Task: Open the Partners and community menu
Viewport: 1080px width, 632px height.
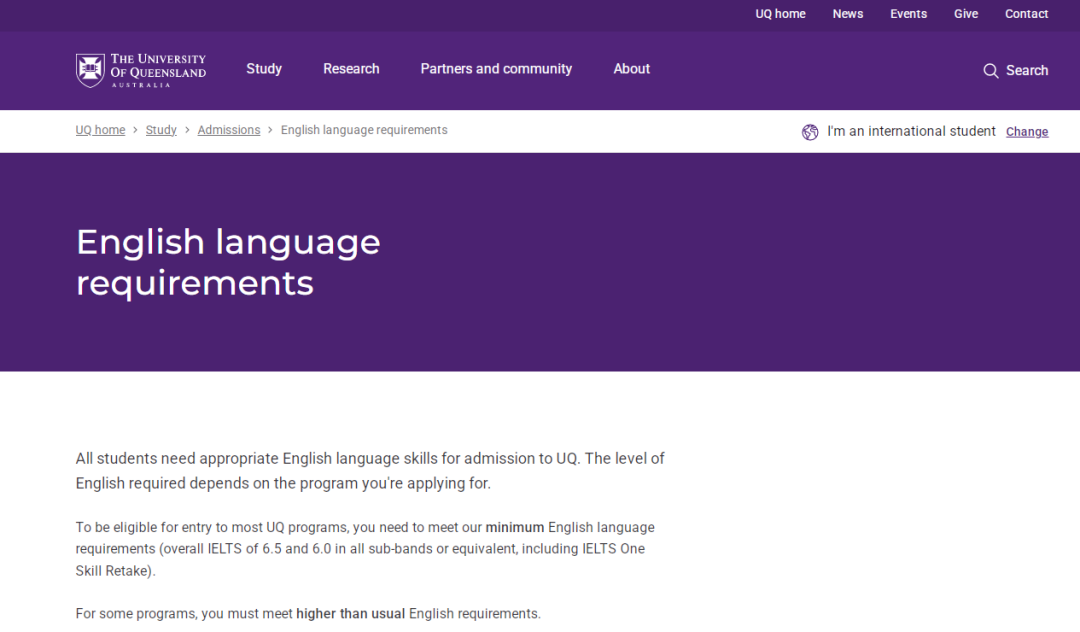Action: 496,69
